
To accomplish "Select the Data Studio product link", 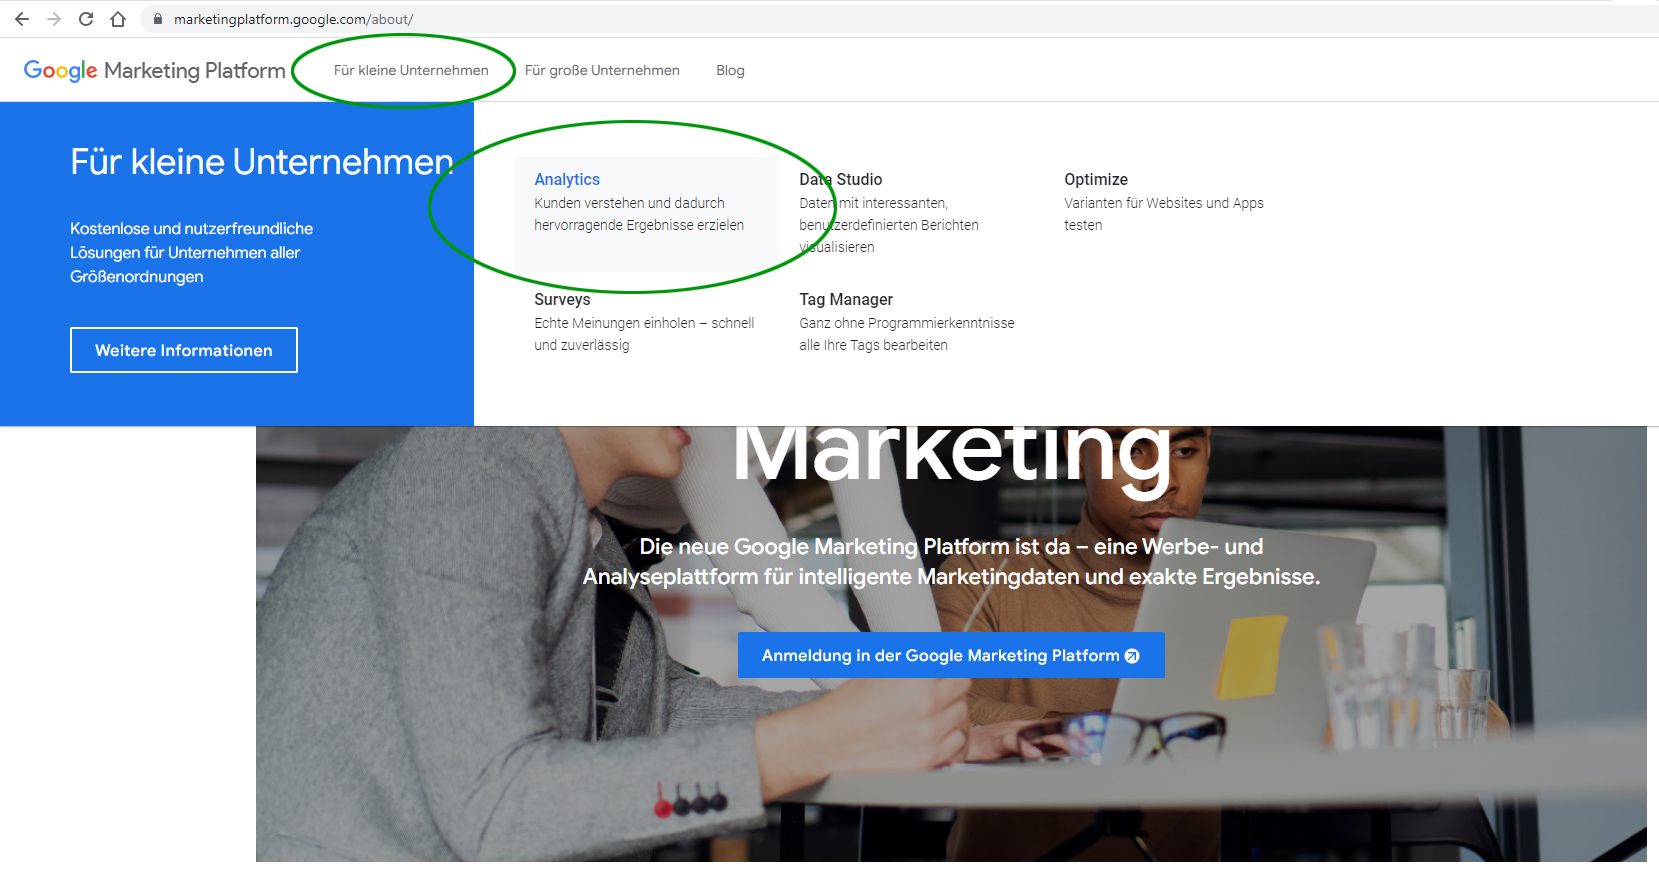I will [x=841, y=179].
